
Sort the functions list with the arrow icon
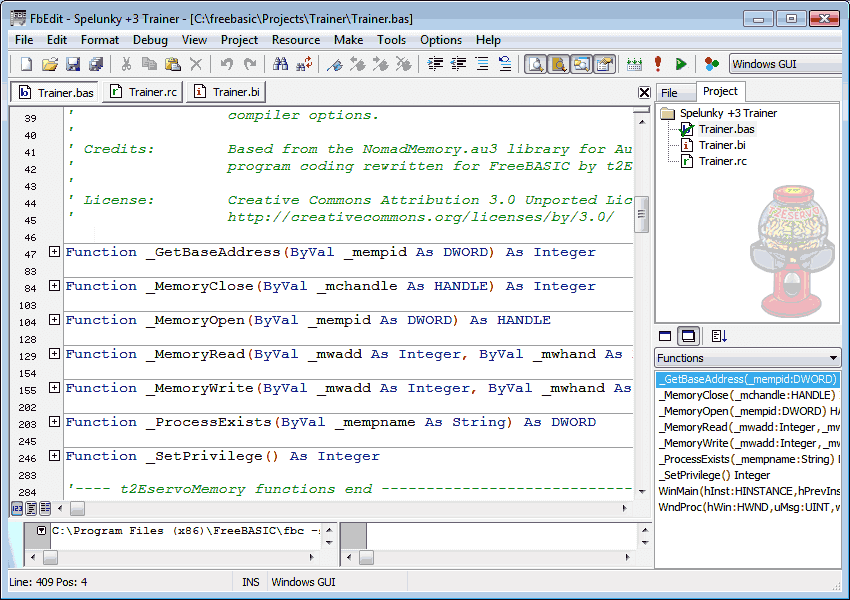pyautogui.click(x=719, y=336)
